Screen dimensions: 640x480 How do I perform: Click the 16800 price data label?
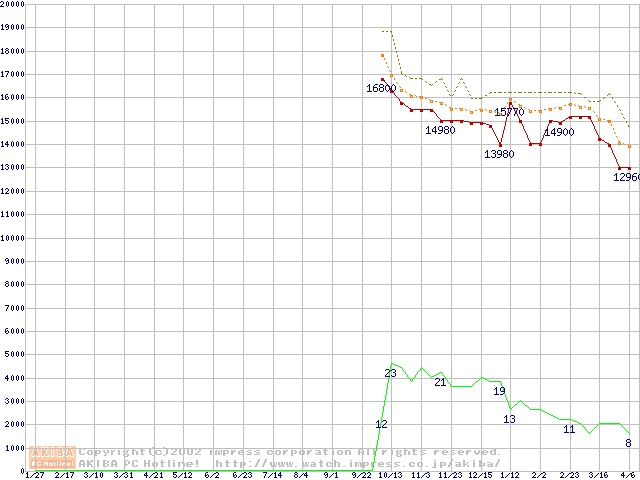pos(380,89)
